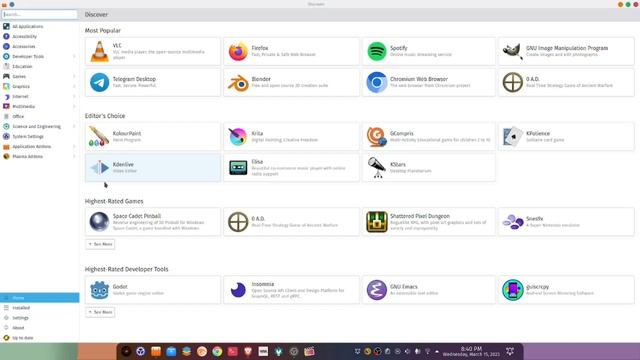Select the GNU Emacs icon
The width and height of the screenshot is (640, 360).
[x=377, y=290]
